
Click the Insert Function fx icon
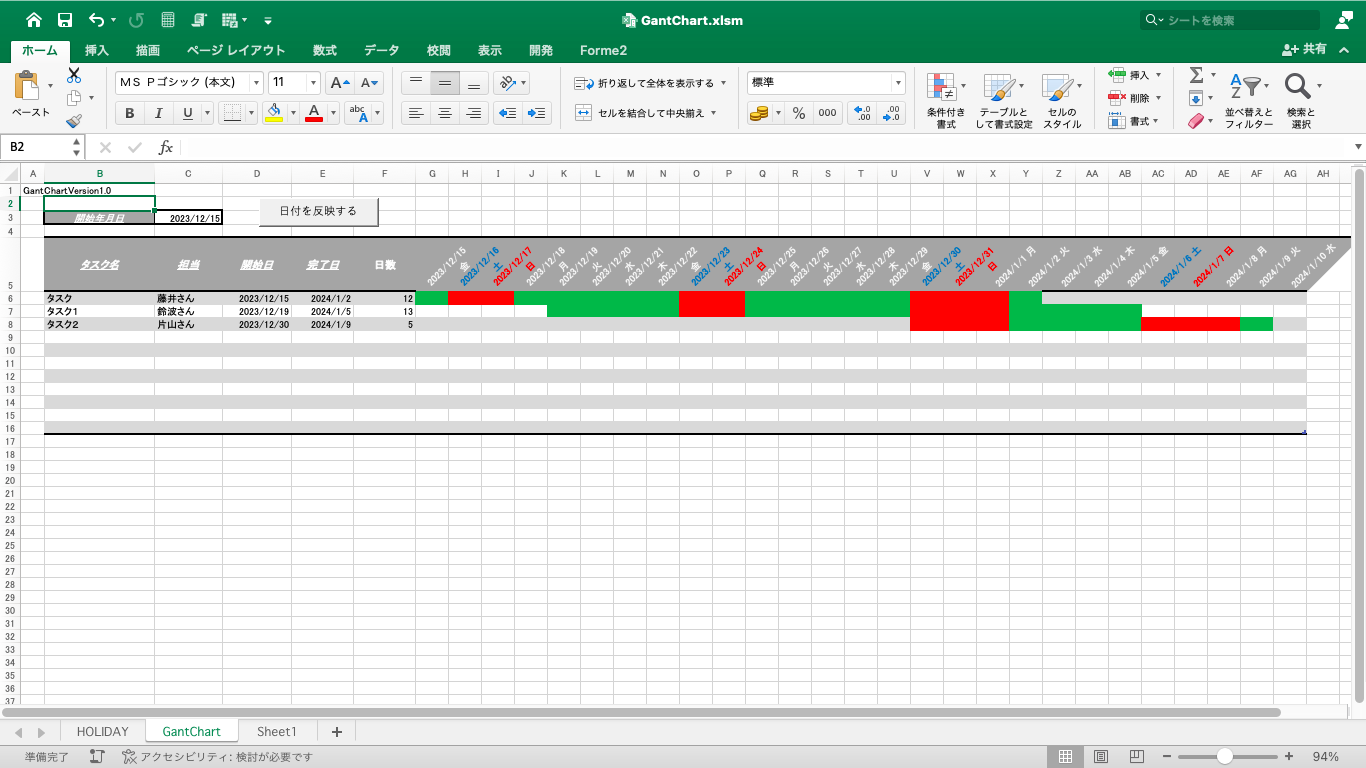(x=166, y=147)
